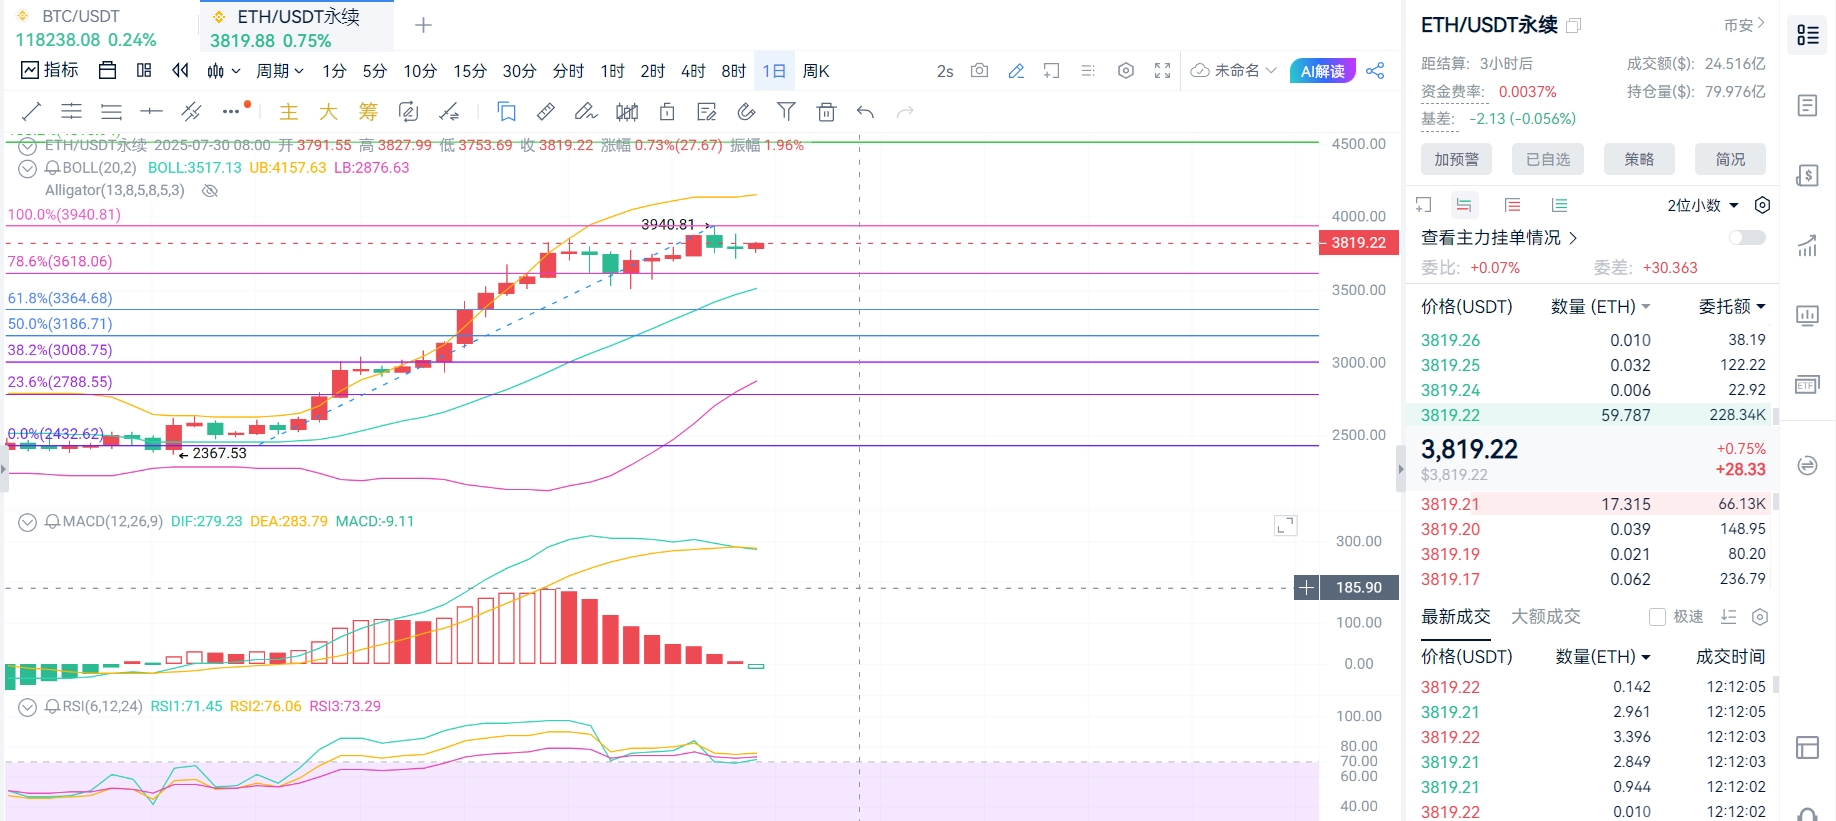Screen dimensions: 1836x821
Task: Enable the 极速 checkbox
Action: [x=1657, y=617]
